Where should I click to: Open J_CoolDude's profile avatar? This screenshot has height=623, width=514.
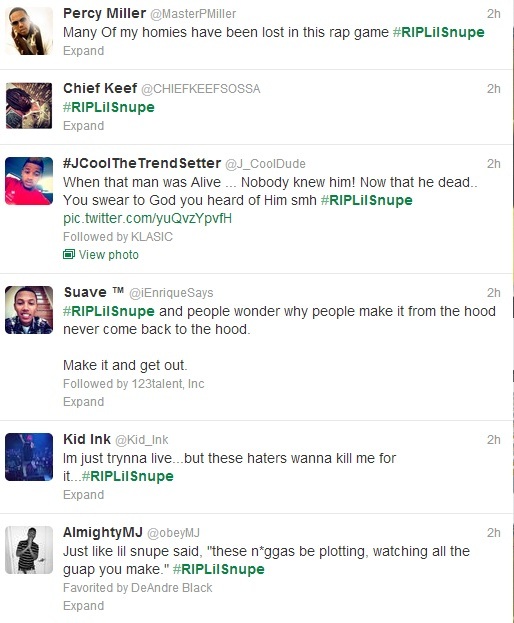pyautogui.click(x=29, y=181)
